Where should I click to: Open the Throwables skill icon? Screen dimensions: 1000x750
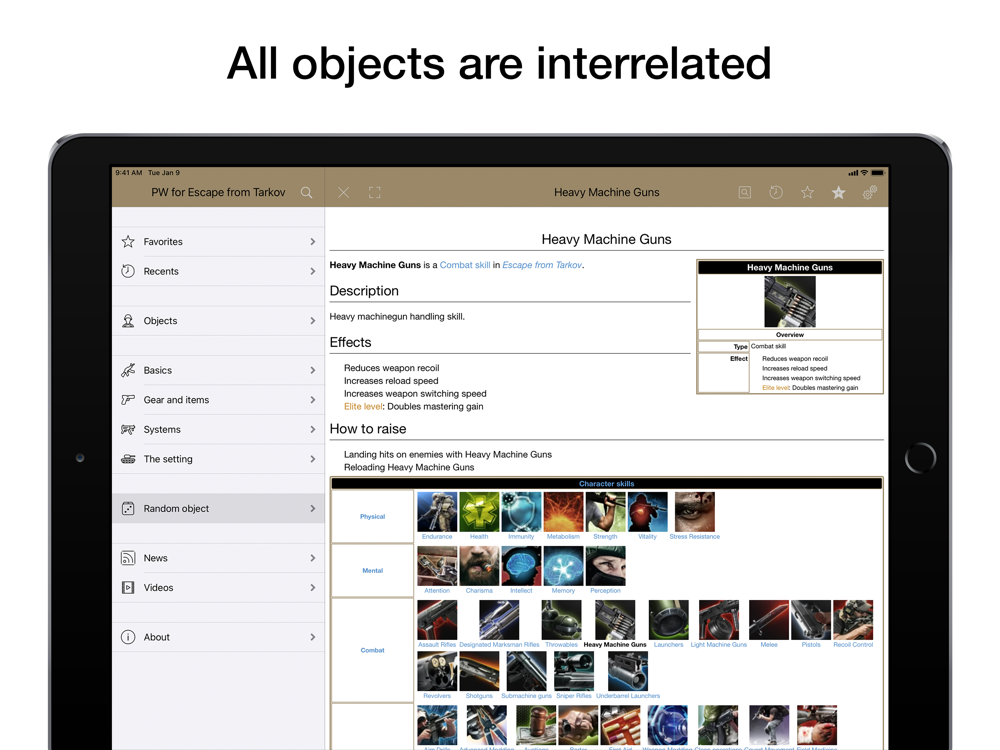(x=561, y=620)
